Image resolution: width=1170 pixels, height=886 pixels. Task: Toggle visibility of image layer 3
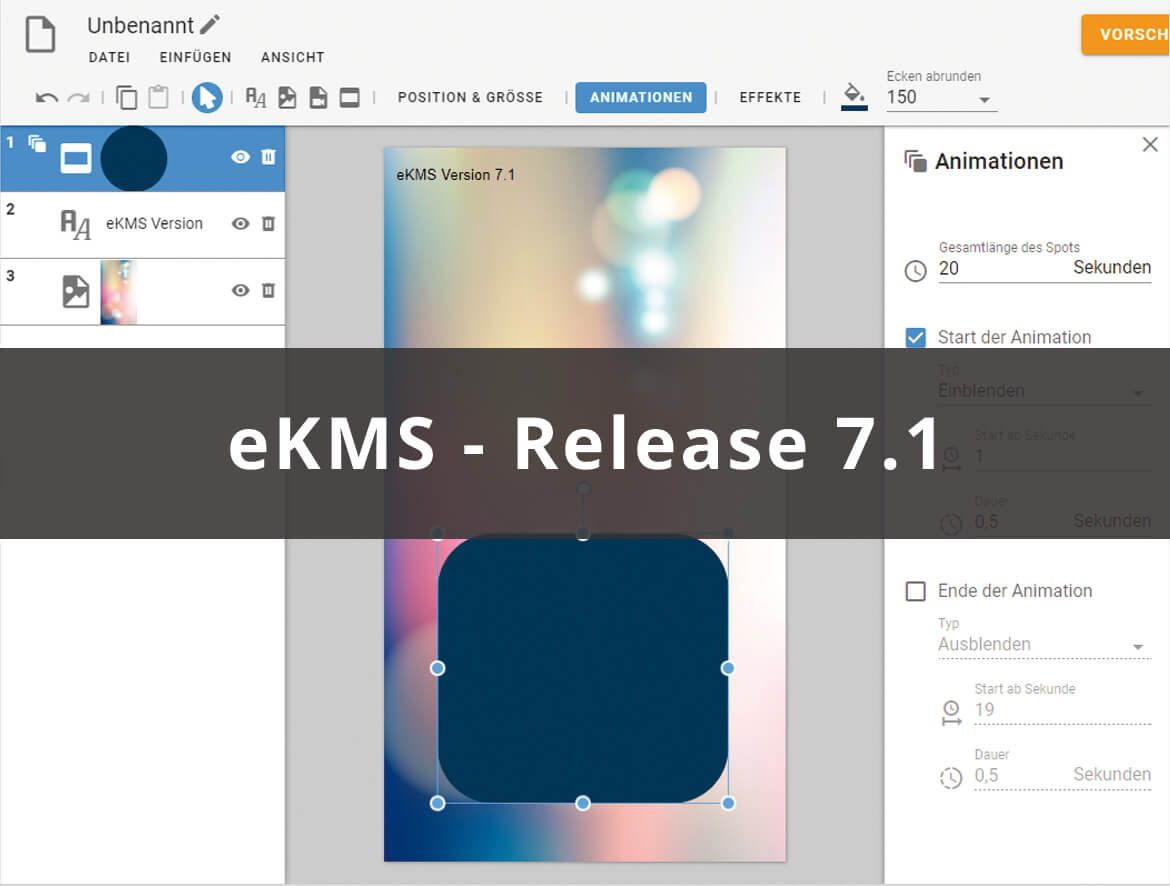coord(240,290)
